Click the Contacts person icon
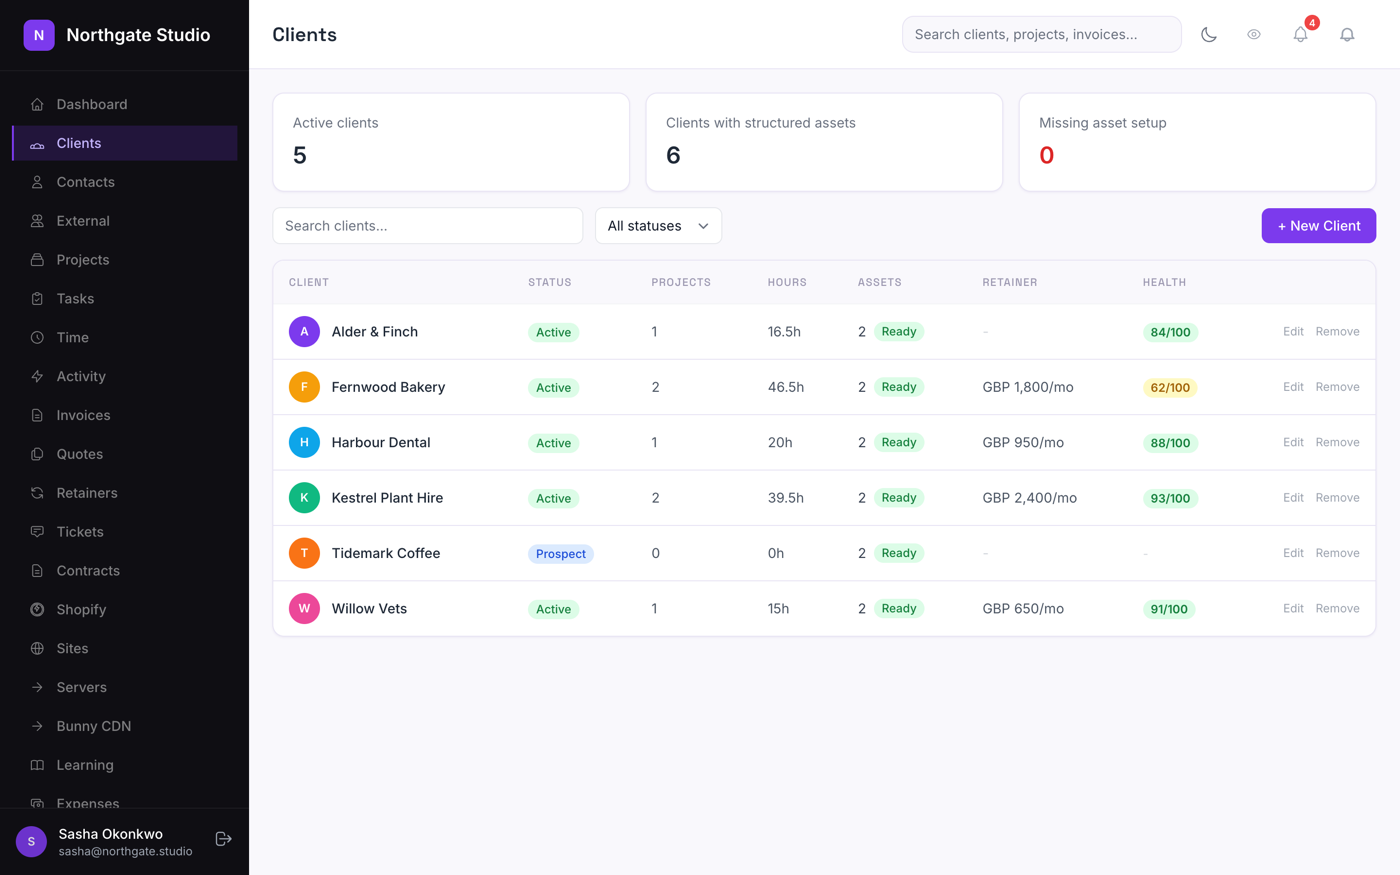The image size is (1400, 875). pos(37,182)
